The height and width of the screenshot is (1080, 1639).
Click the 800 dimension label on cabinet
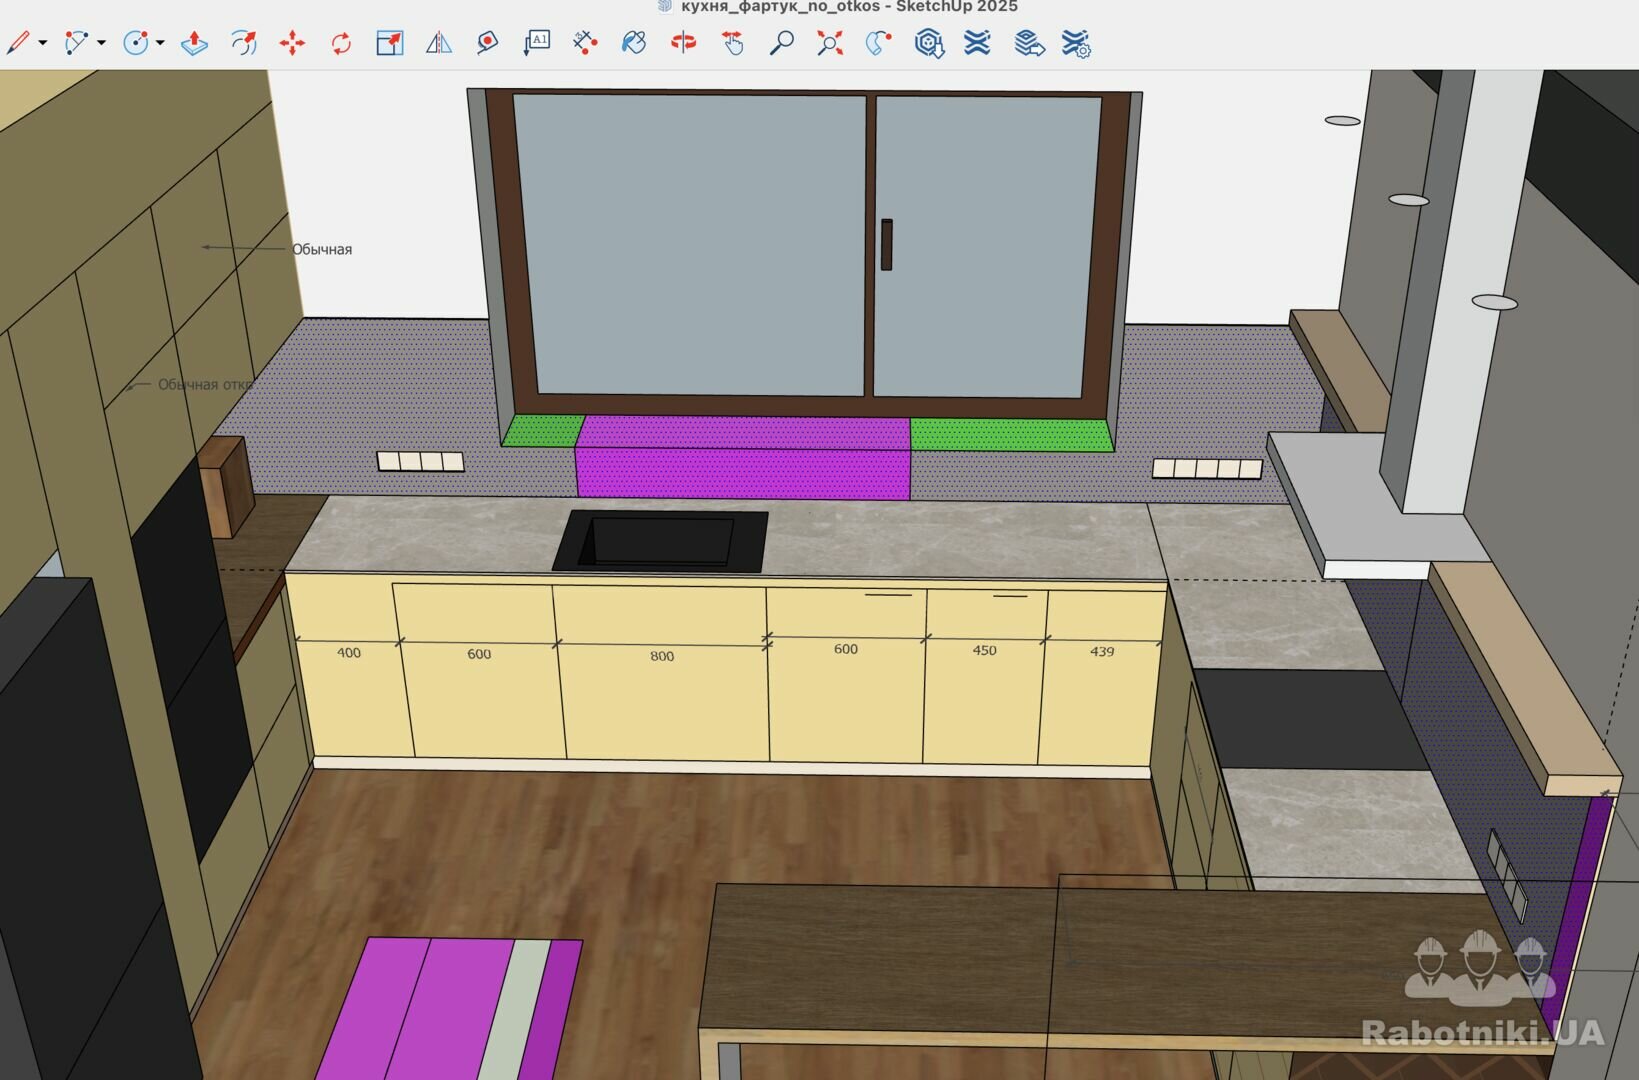(662, 657)
